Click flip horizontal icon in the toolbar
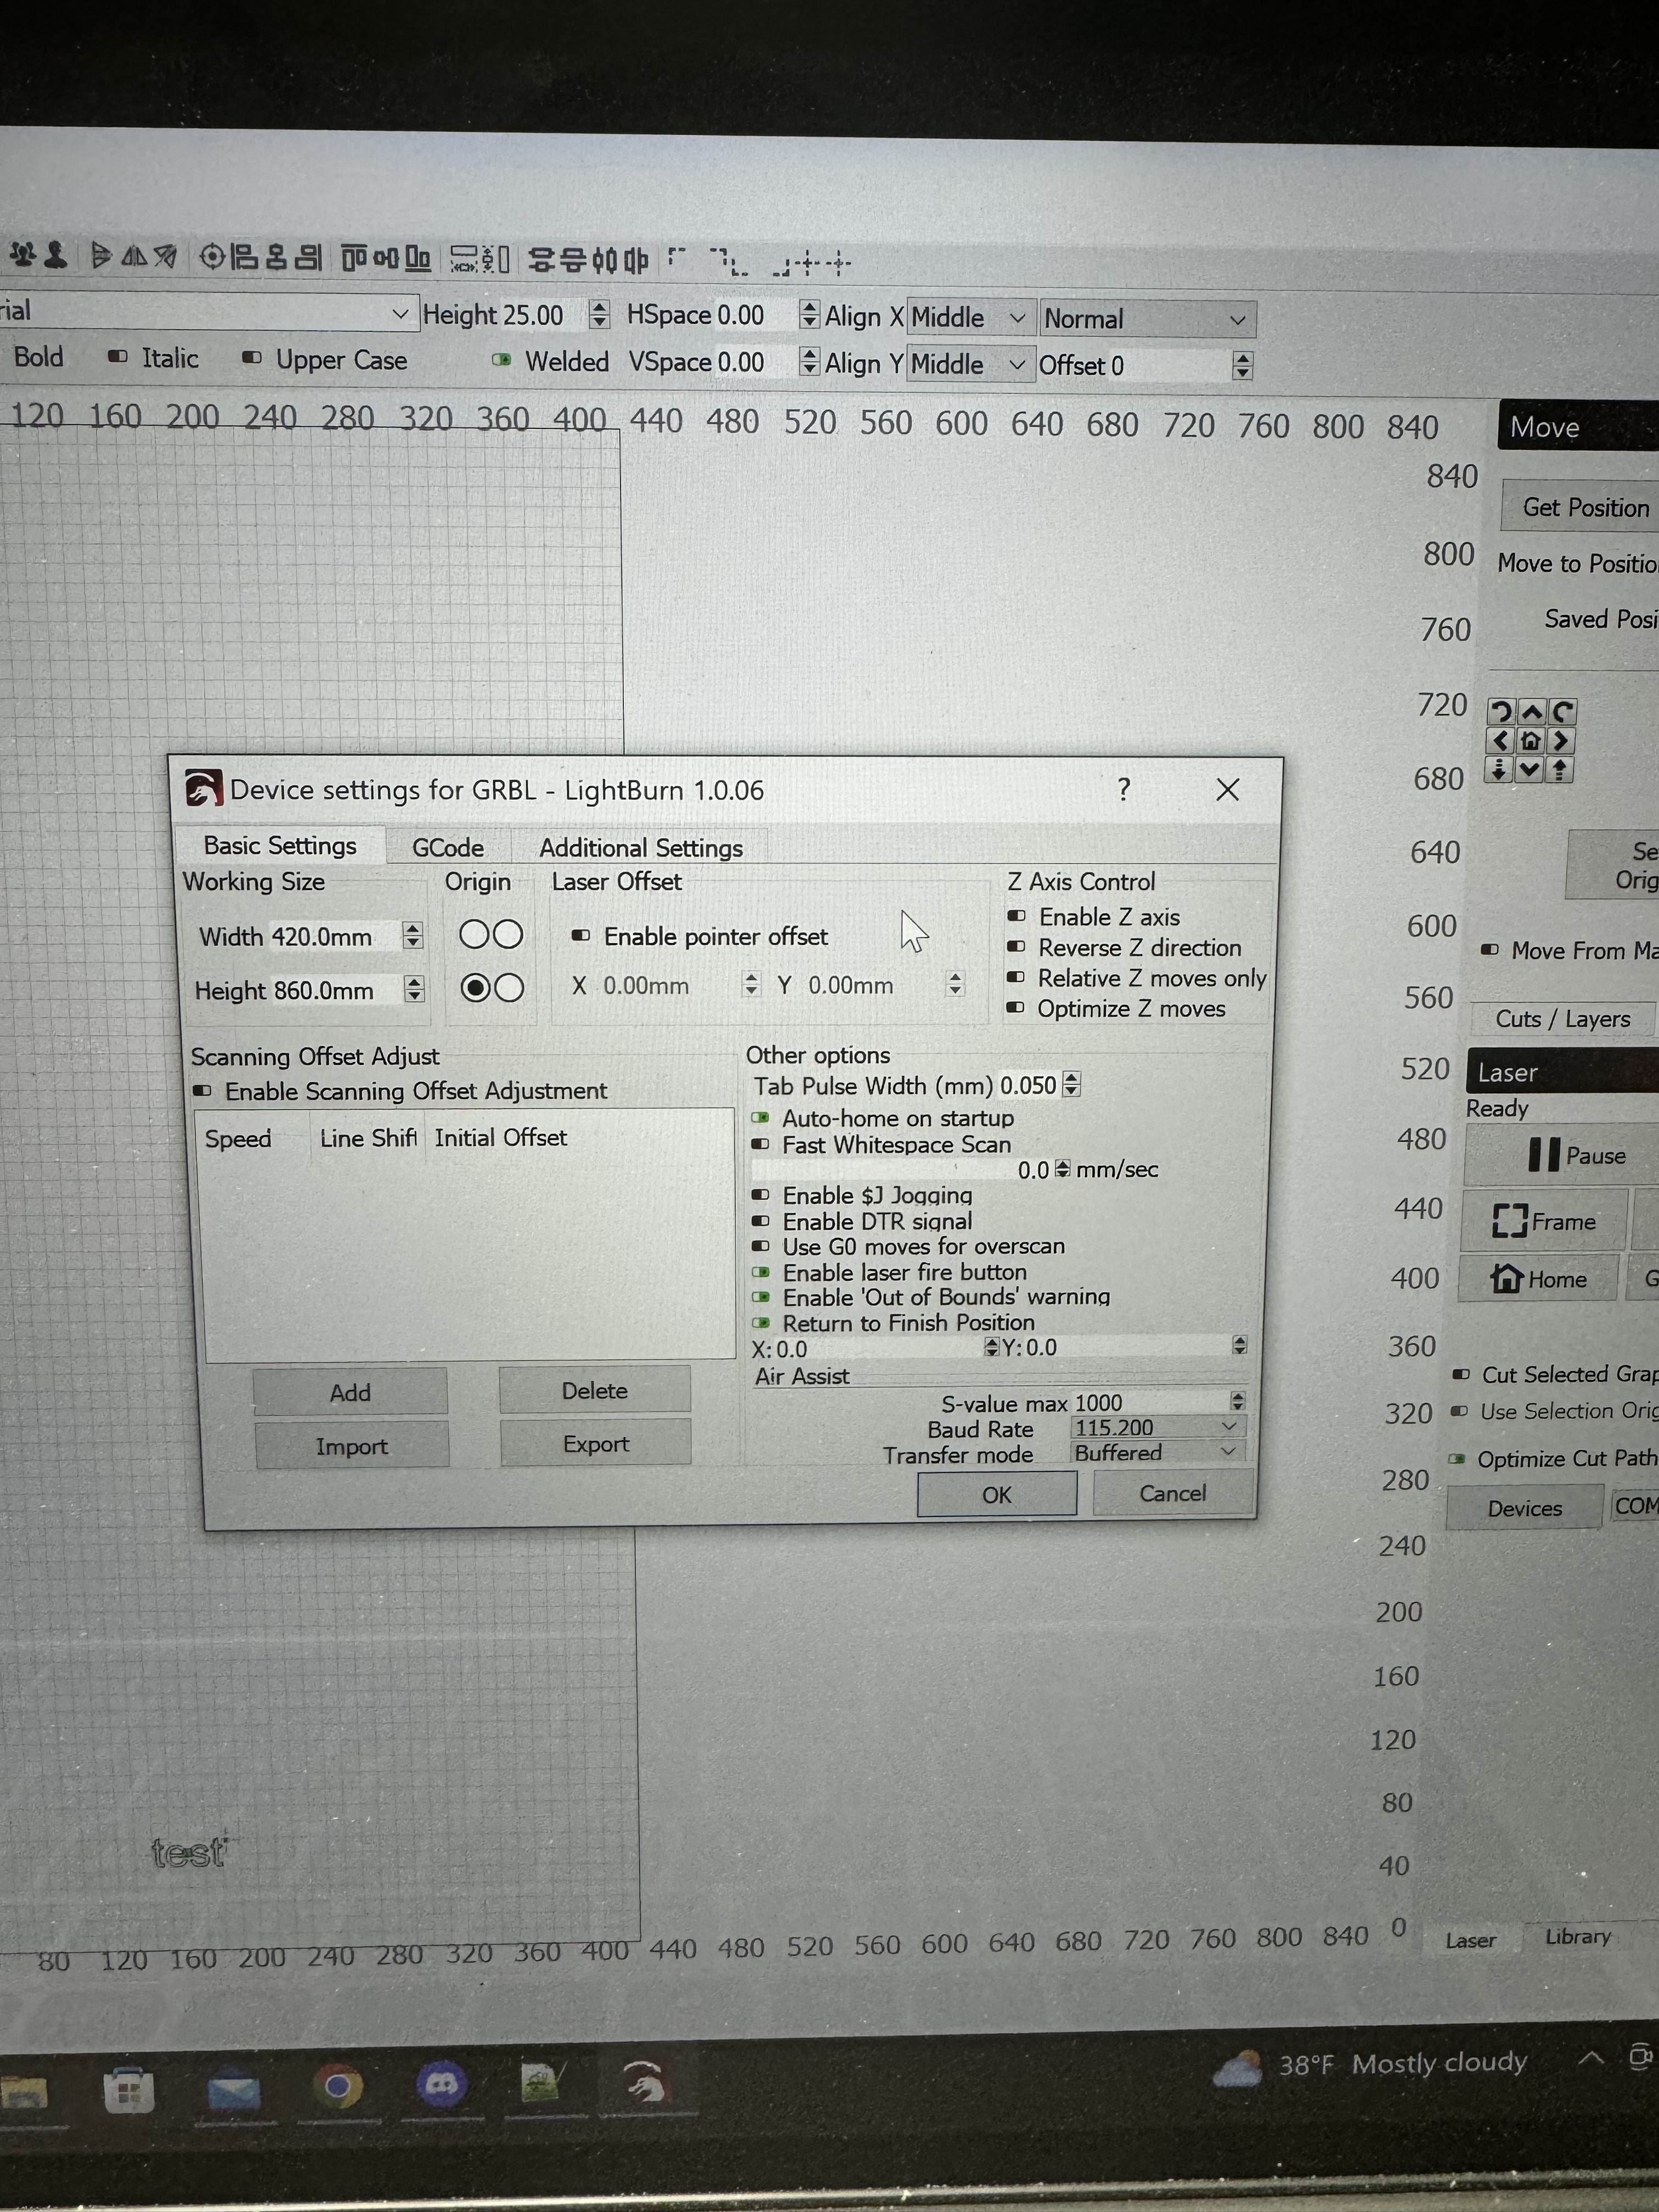 pos(134,257)
